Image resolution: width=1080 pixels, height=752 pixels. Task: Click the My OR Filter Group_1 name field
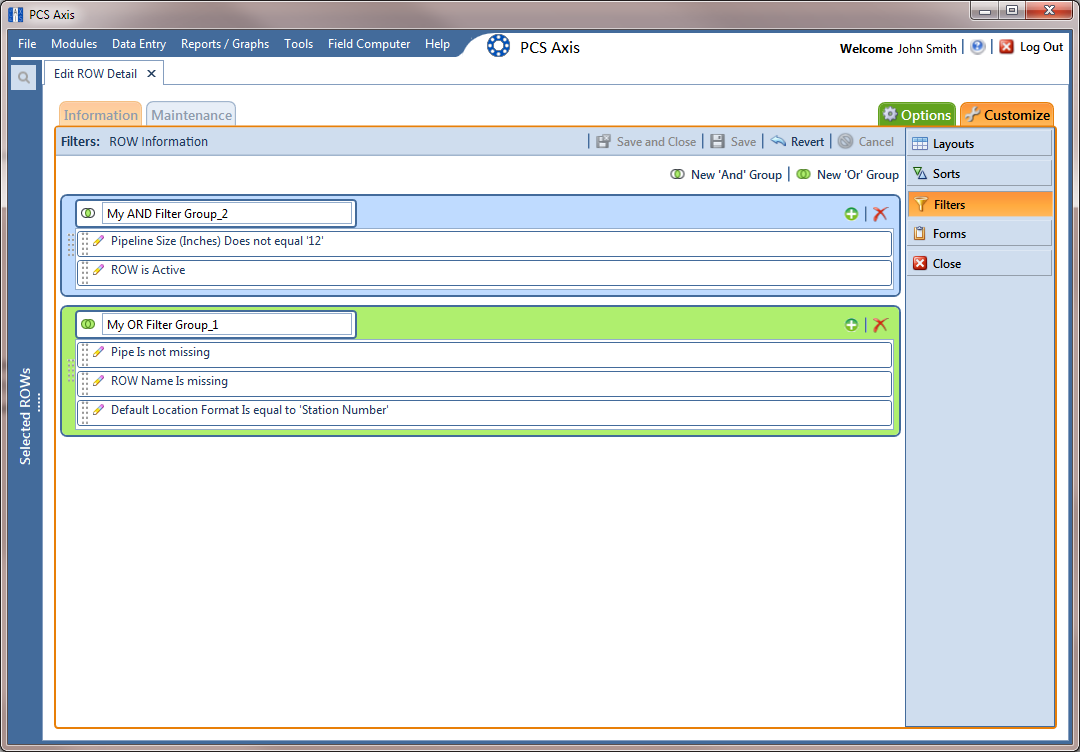pos(227,325)
